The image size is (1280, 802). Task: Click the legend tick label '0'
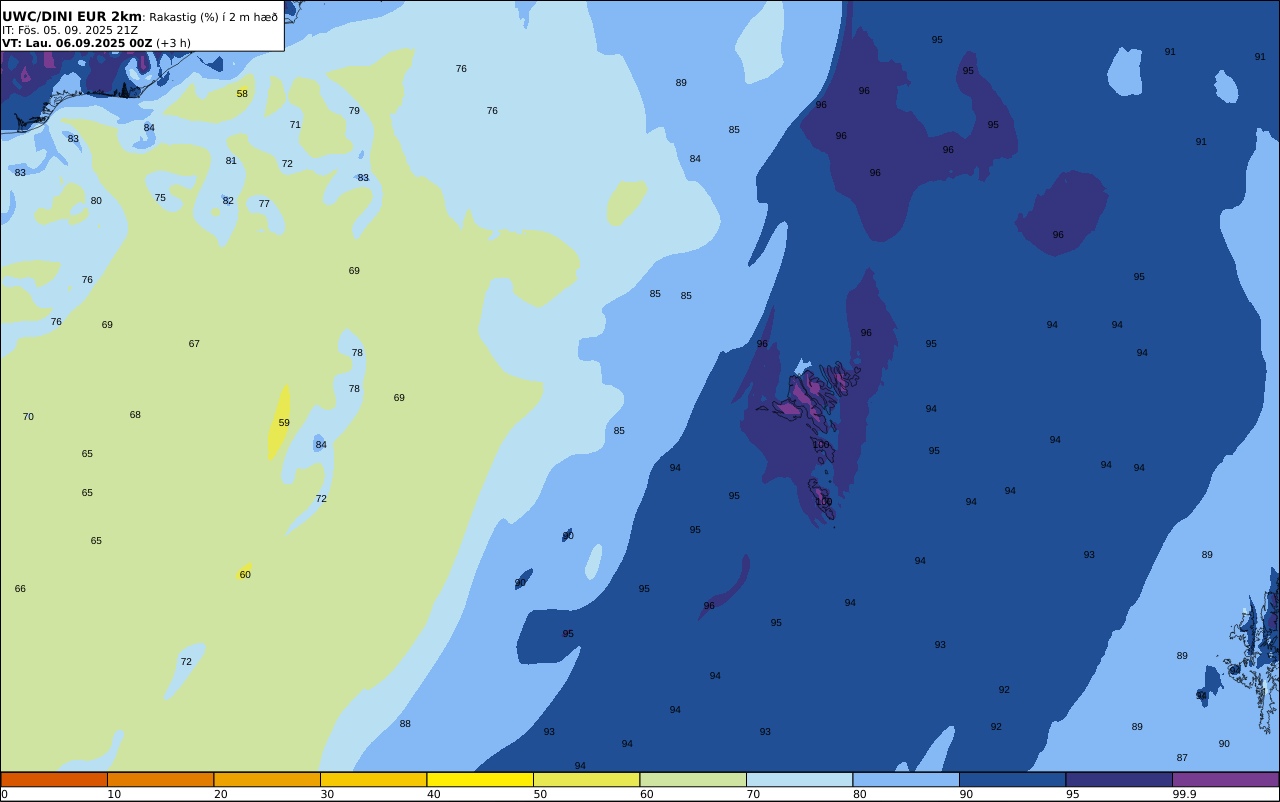pos(4,794)
